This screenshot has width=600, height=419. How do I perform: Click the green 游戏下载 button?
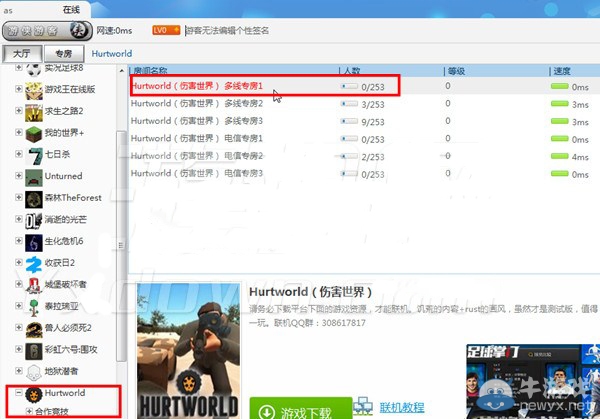pos(301,409)
